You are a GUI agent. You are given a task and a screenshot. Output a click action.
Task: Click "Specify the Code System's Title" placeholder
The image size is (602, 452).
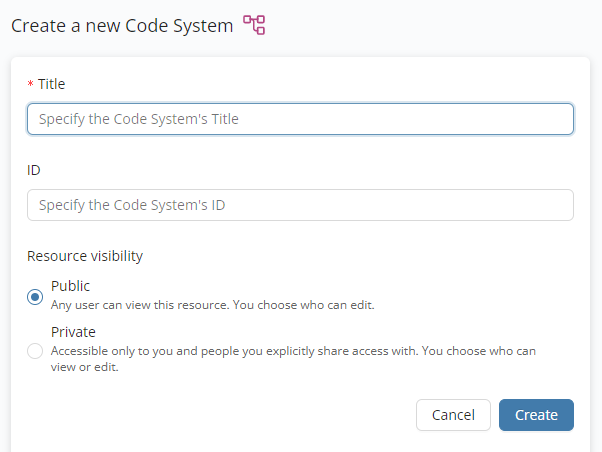(x=139, y=119)
